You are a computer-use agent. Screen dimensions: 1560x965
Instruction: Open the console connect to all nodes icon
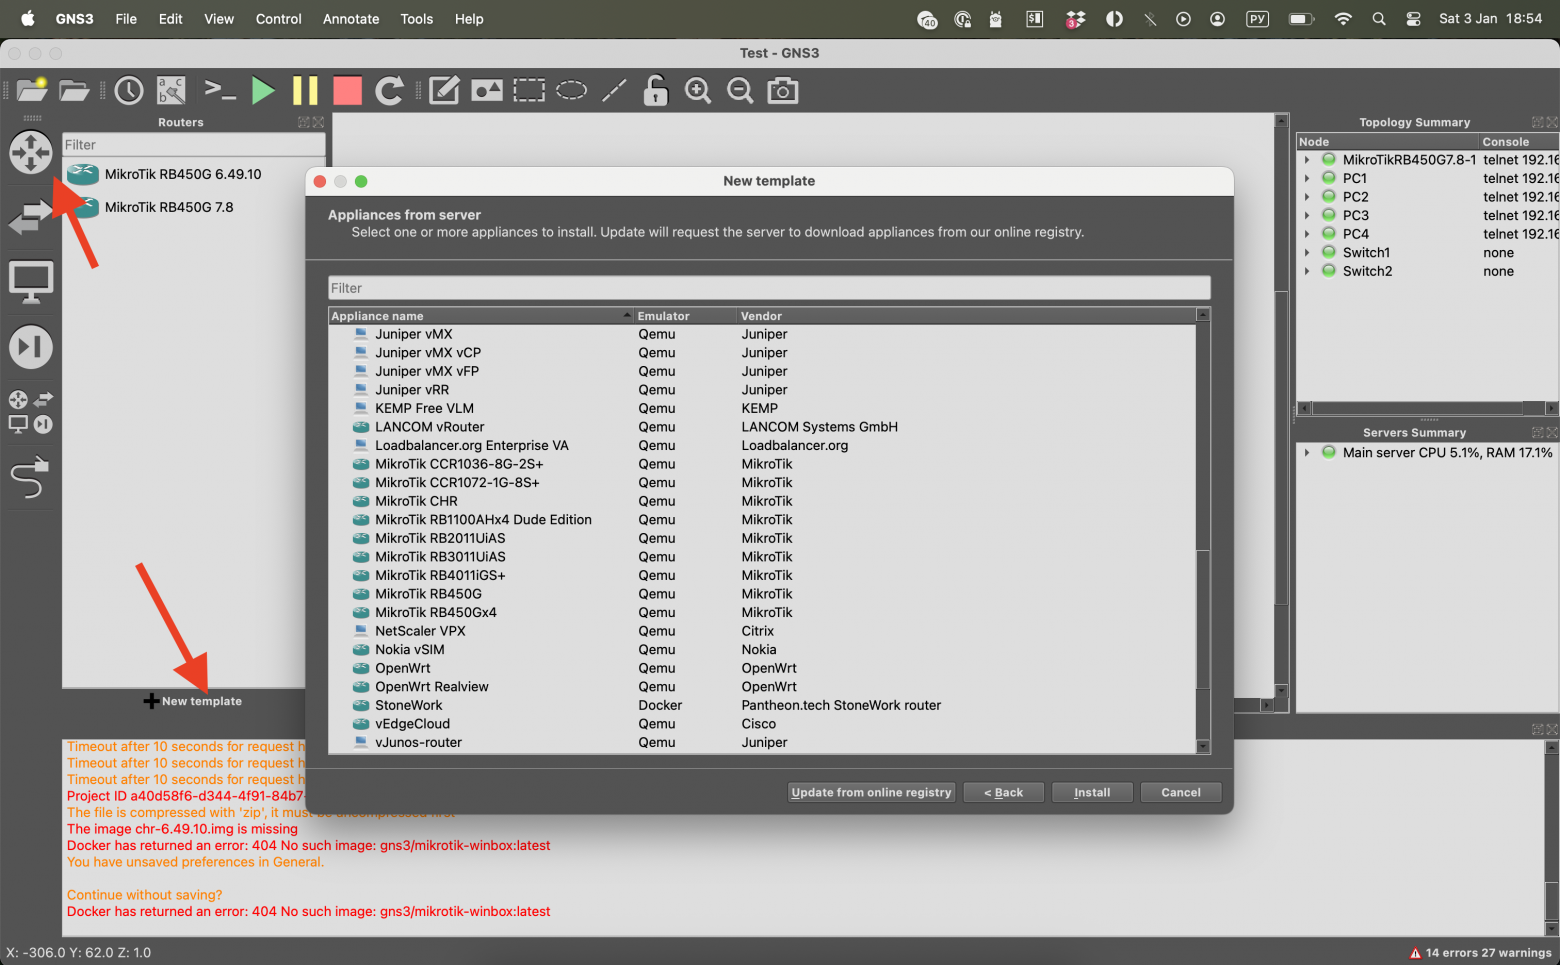pyautogui.click(x=219, y=91)
